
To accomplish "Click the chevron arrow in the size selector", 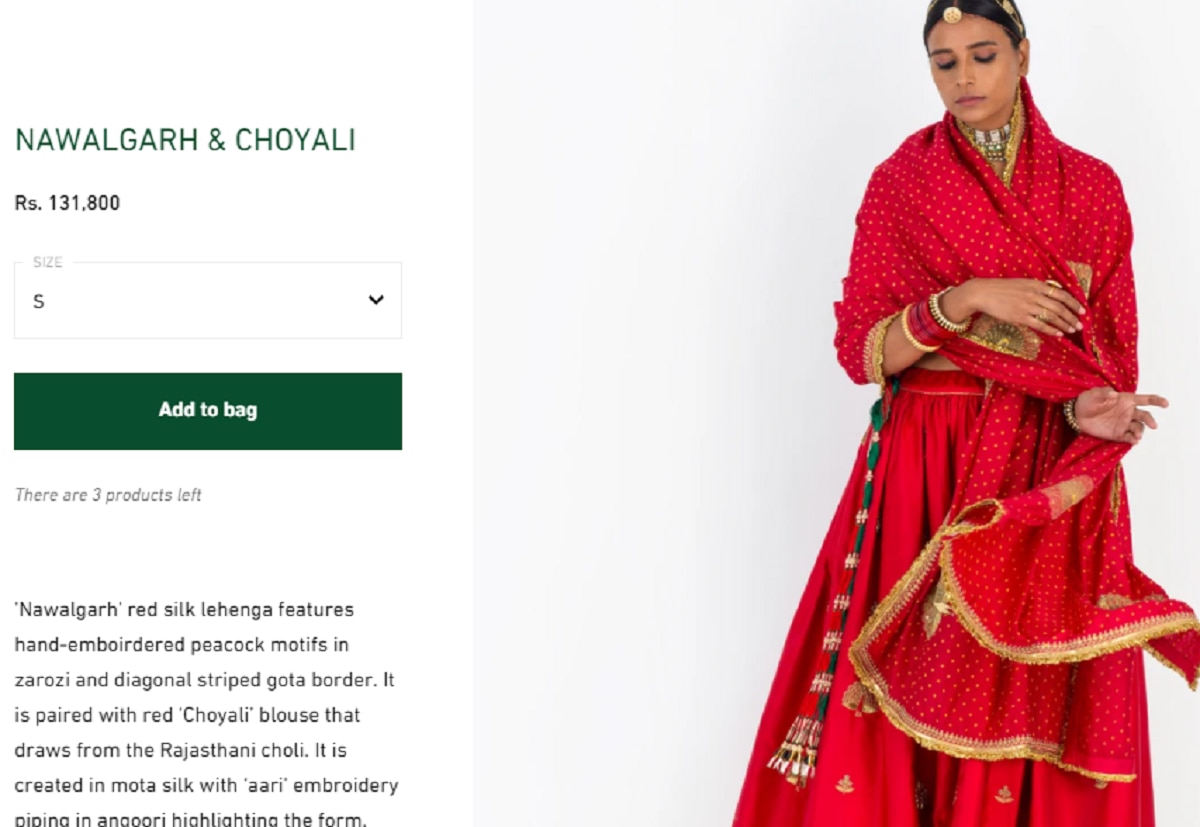I will point(376,299).
